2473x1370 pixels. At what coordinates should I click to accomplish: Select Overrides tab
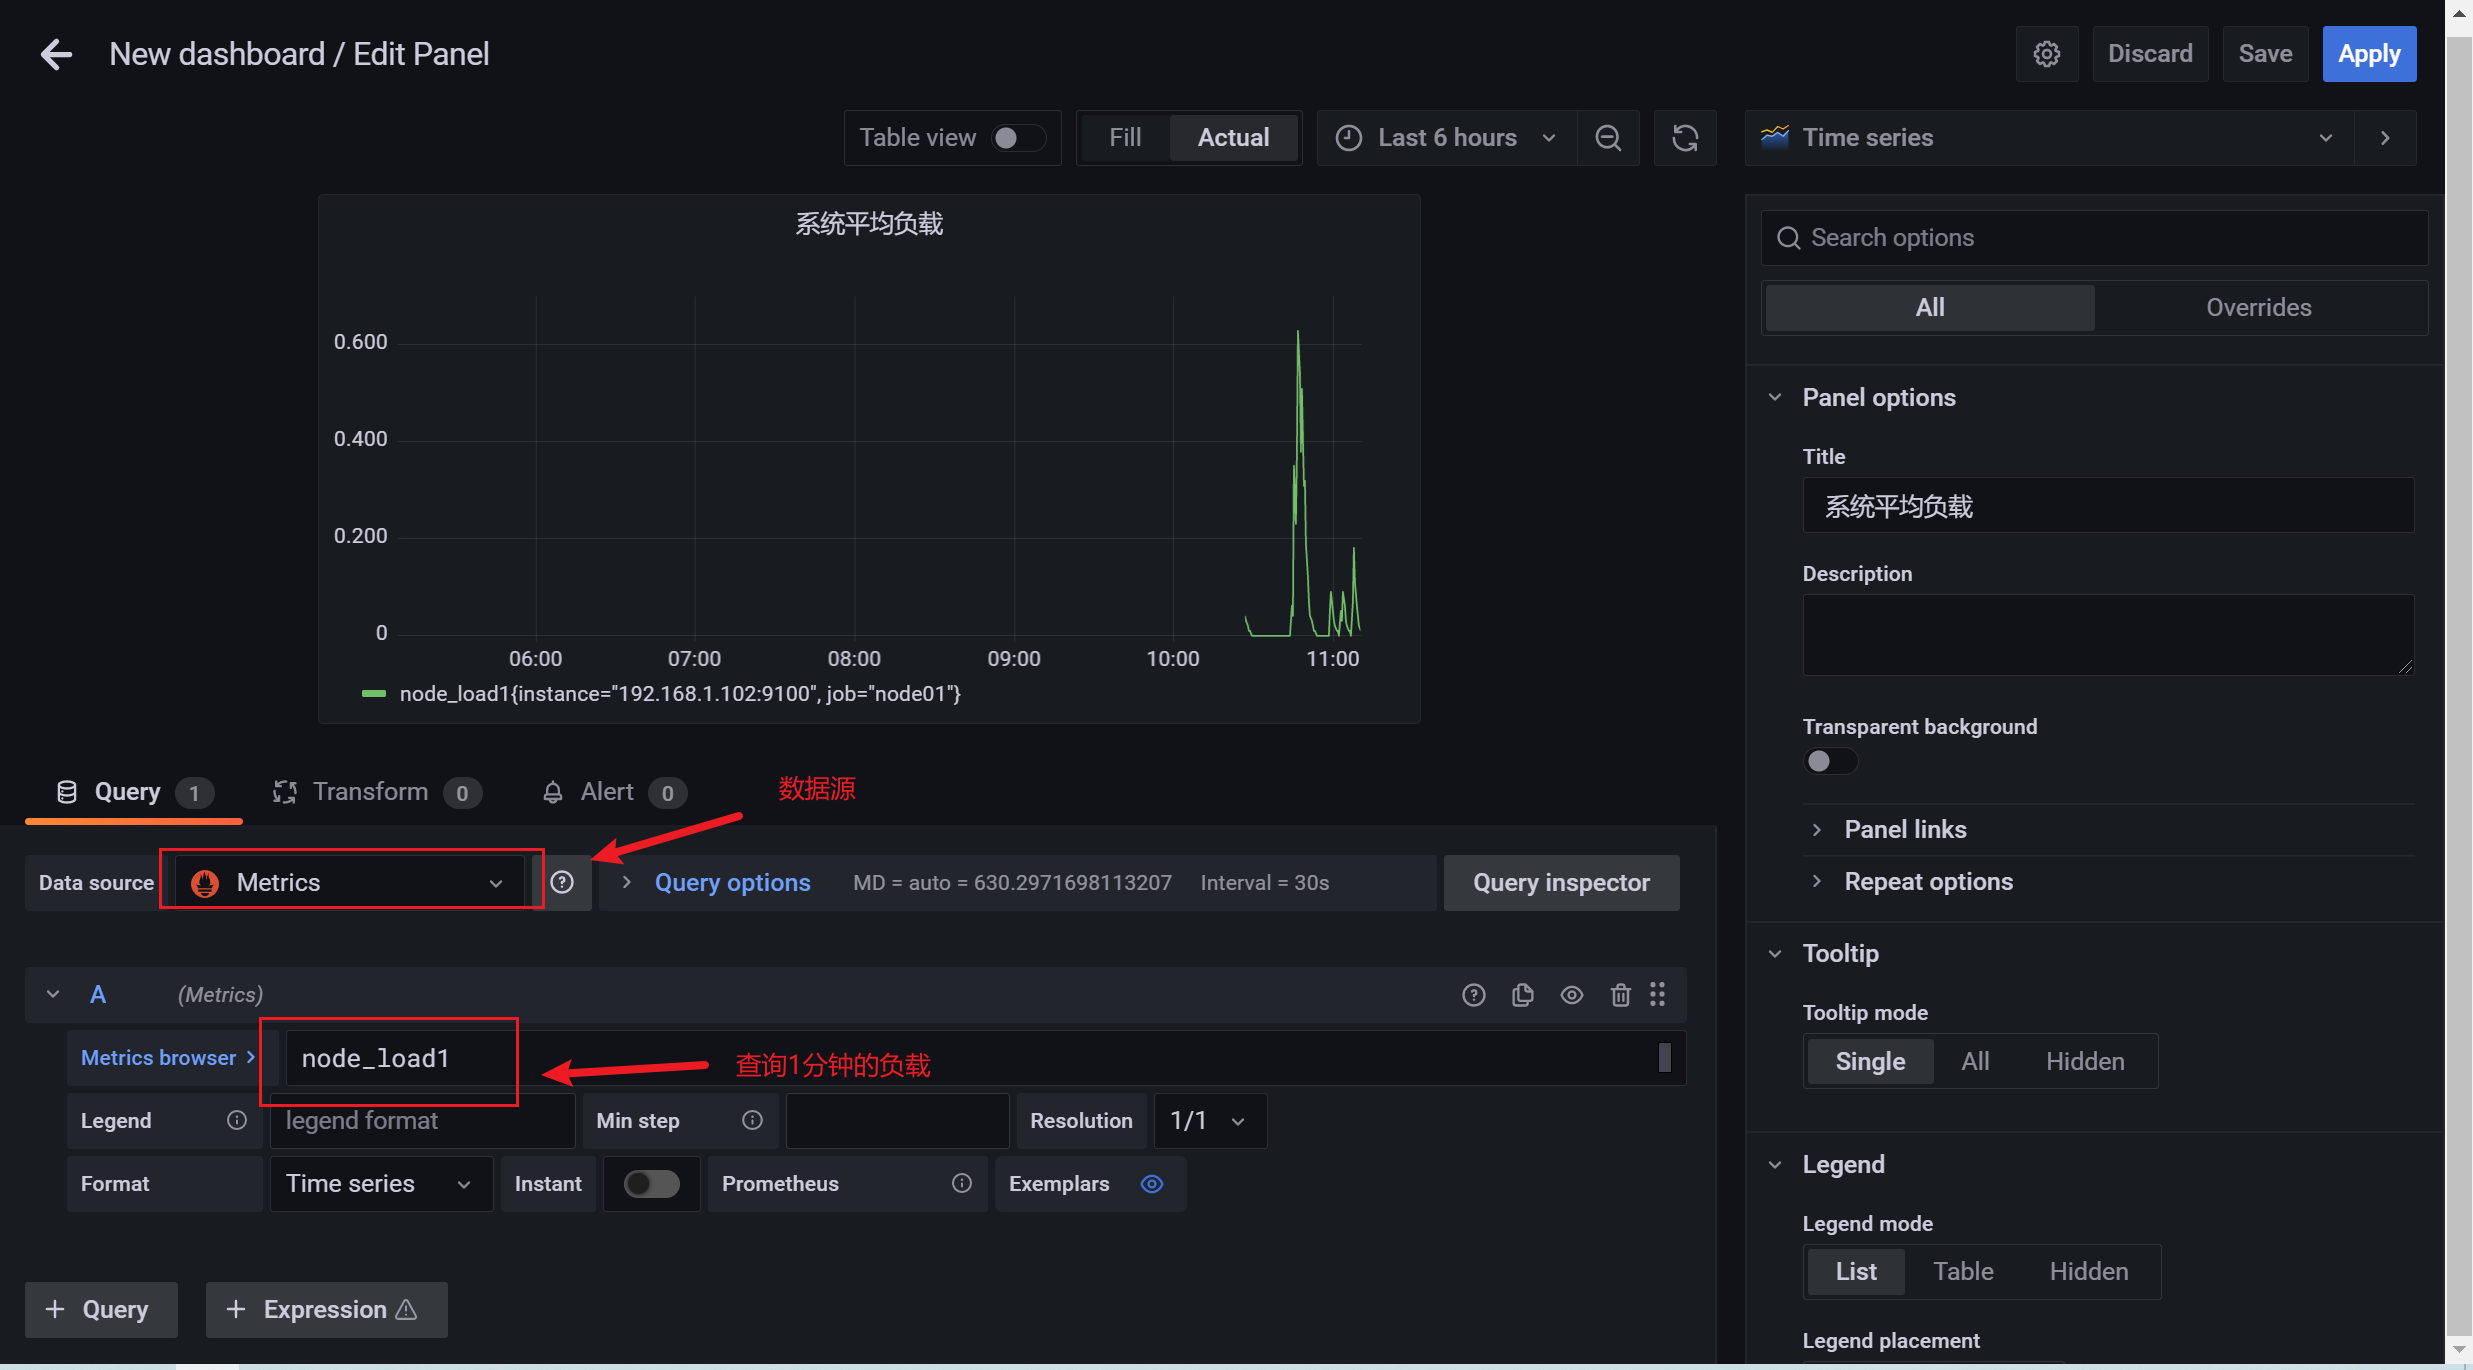tap(2258, 307)
